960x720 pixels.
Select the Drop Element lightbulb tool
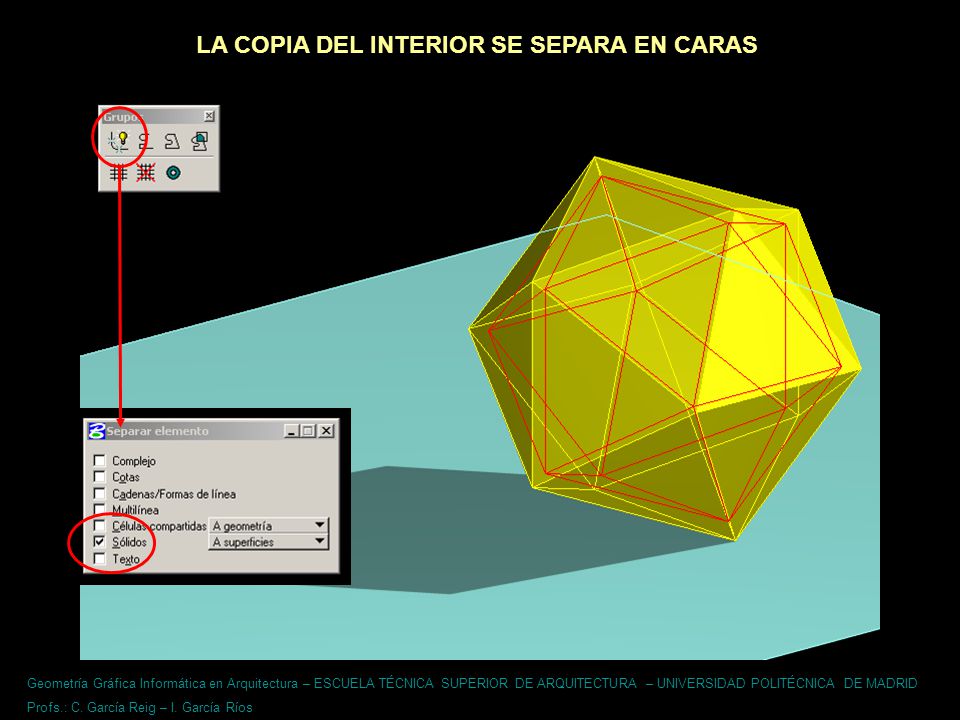118,141
